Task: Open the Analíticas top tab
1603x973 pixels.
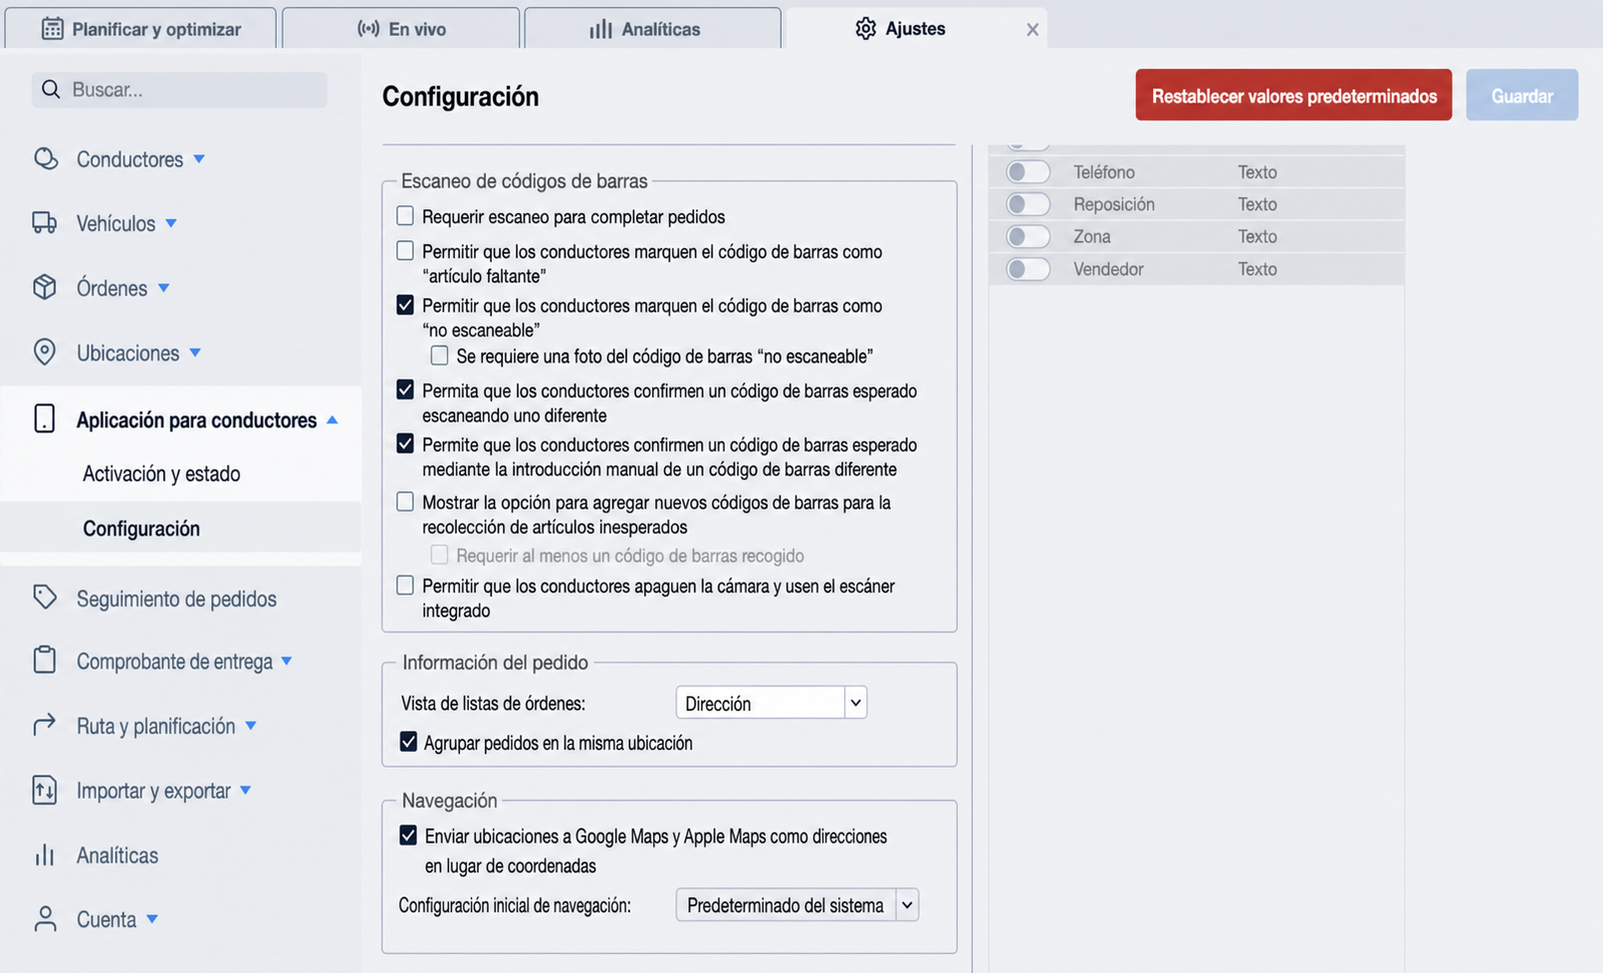Action: [x=653, y=29]
